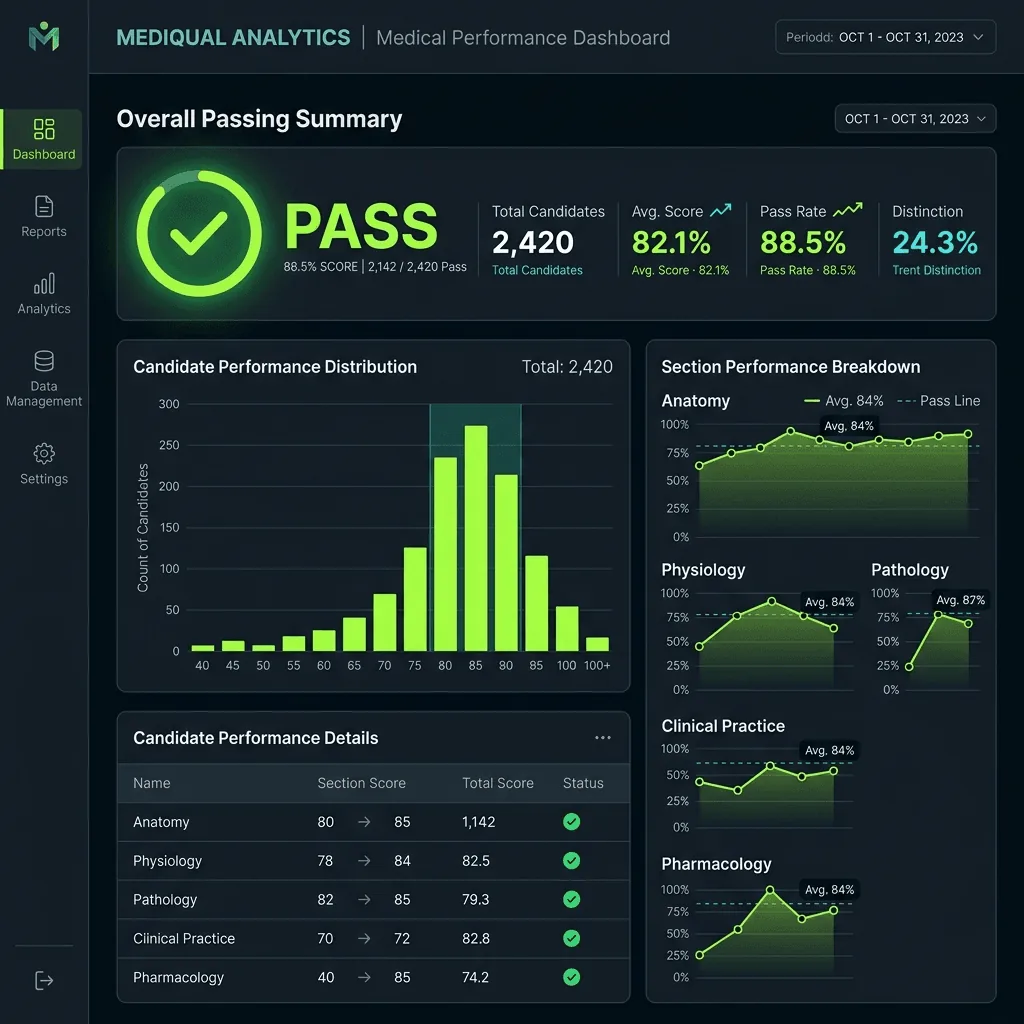
Task: Click the Total Candidates value 2,420
Action: tap(533, 242)
